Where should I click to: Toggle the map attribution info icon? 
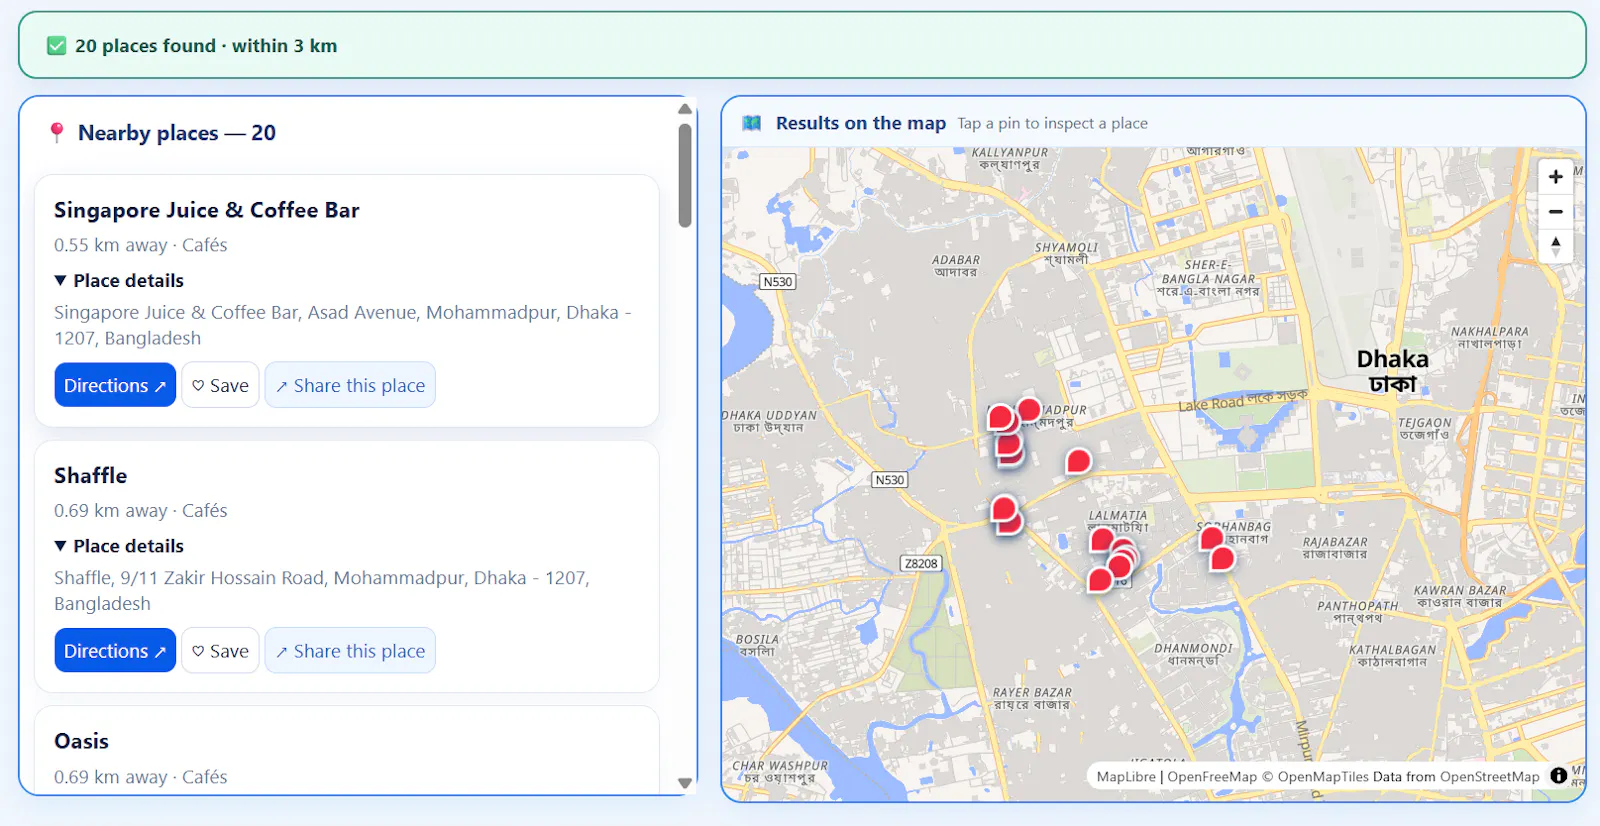1558,776
